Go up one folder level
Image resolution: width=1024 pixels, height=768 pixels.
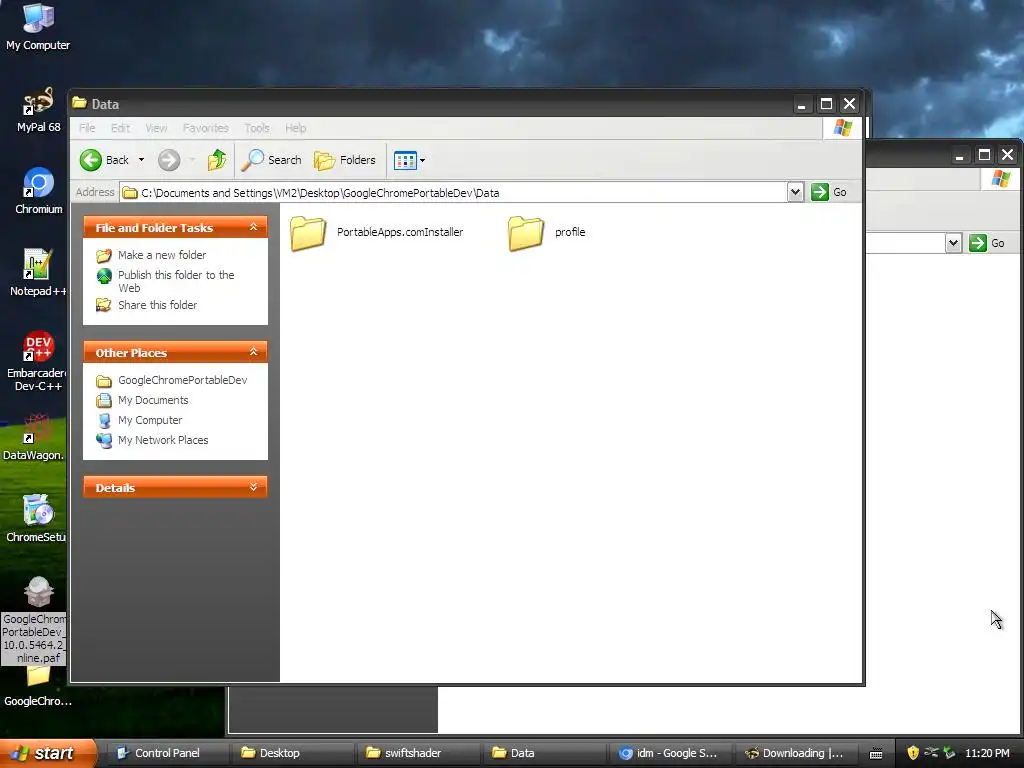click(217, 160)
